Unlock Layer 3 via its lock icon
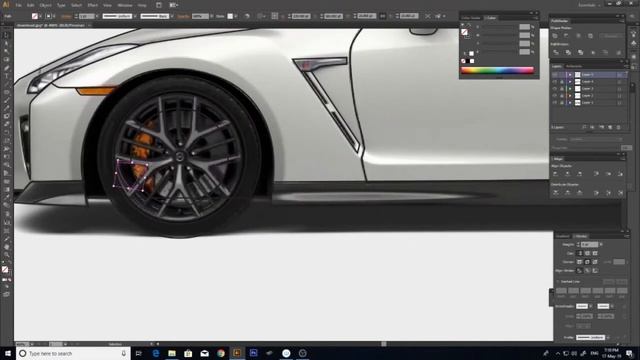640x360 pixels. coord(562,89)
